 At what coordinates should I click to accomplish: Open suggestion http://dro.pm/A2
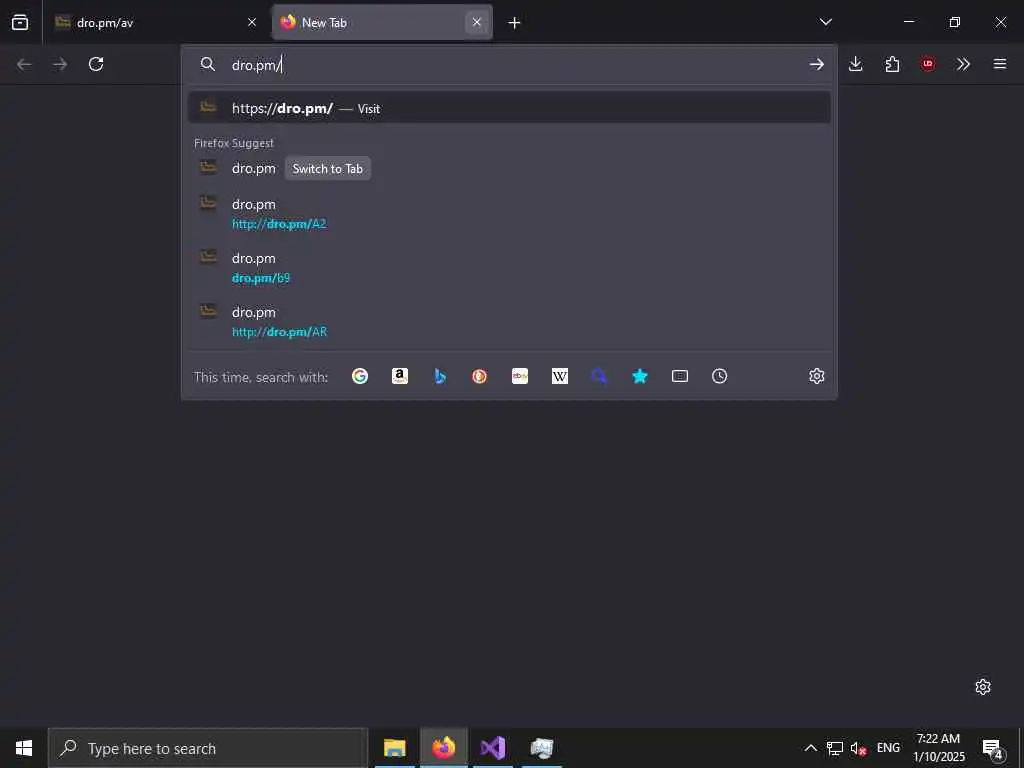click(509, 214)
